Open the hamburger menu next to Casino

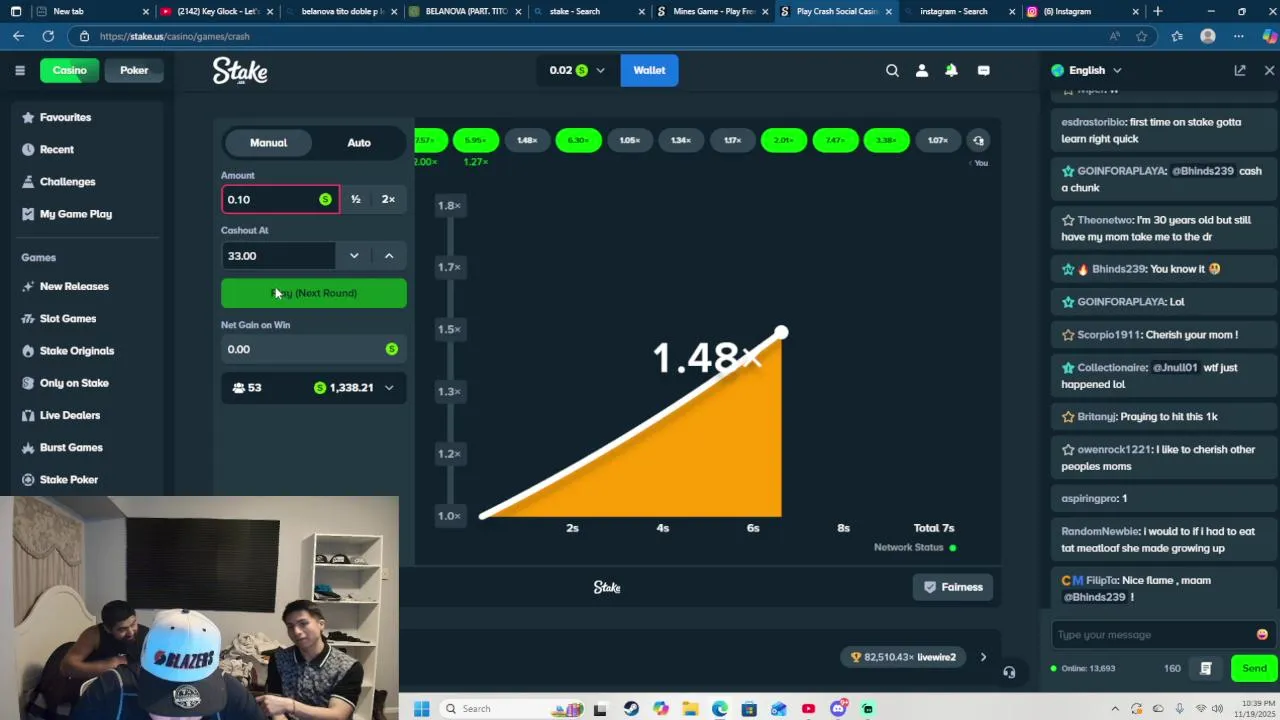[x=19, y=70]
